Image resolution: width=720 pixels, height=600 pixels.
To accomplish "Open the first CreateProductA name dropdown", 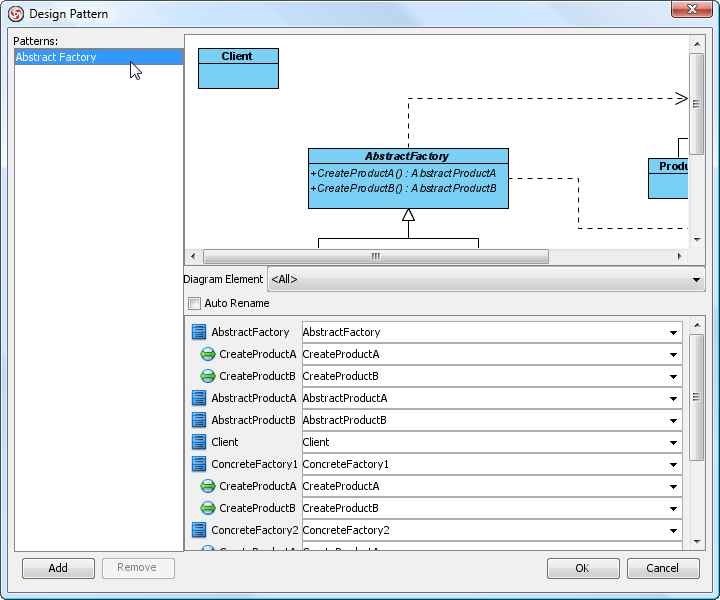I will click(673, 354).
